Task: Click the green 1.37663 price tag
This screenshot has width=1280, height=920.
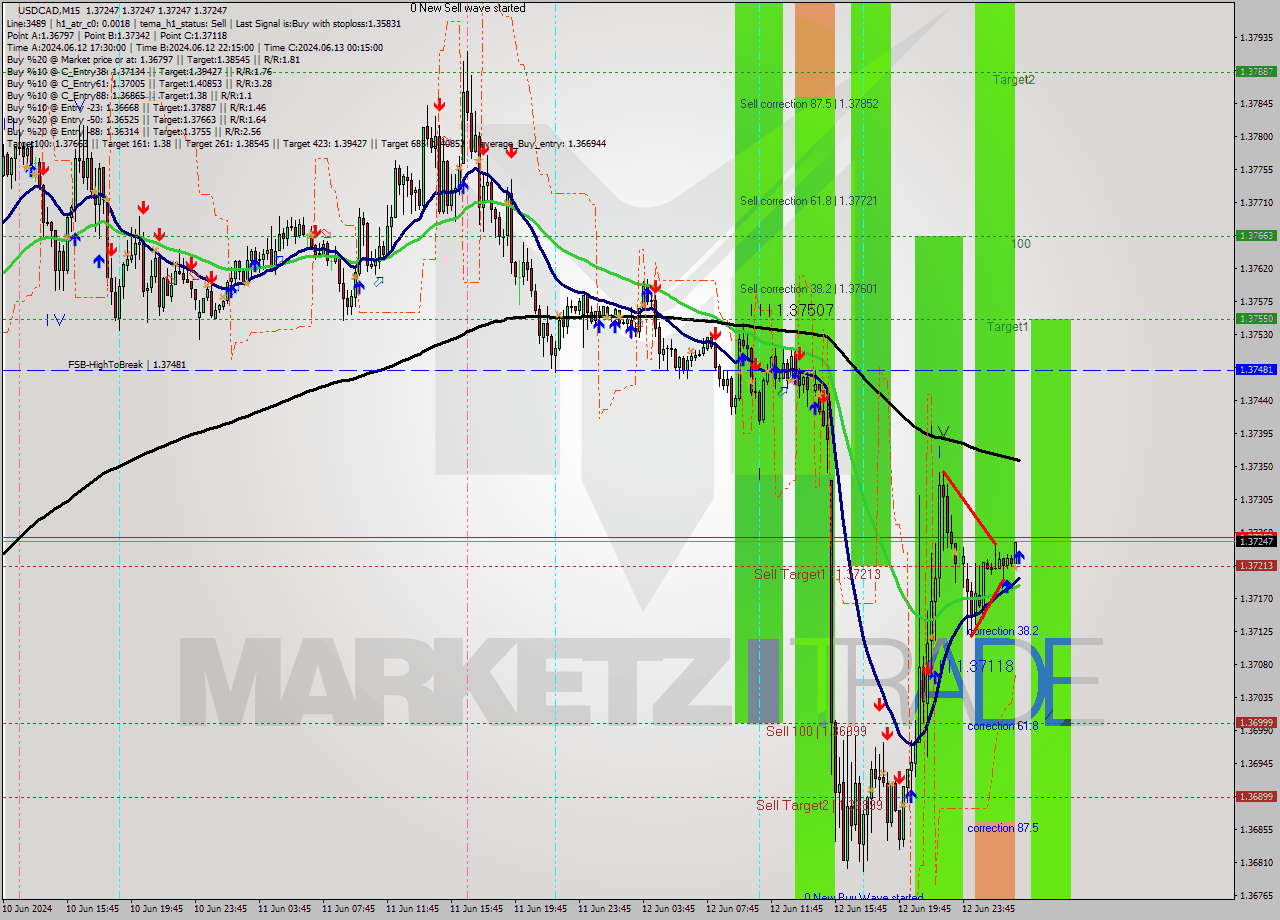Action: (x=1255, y=236)
